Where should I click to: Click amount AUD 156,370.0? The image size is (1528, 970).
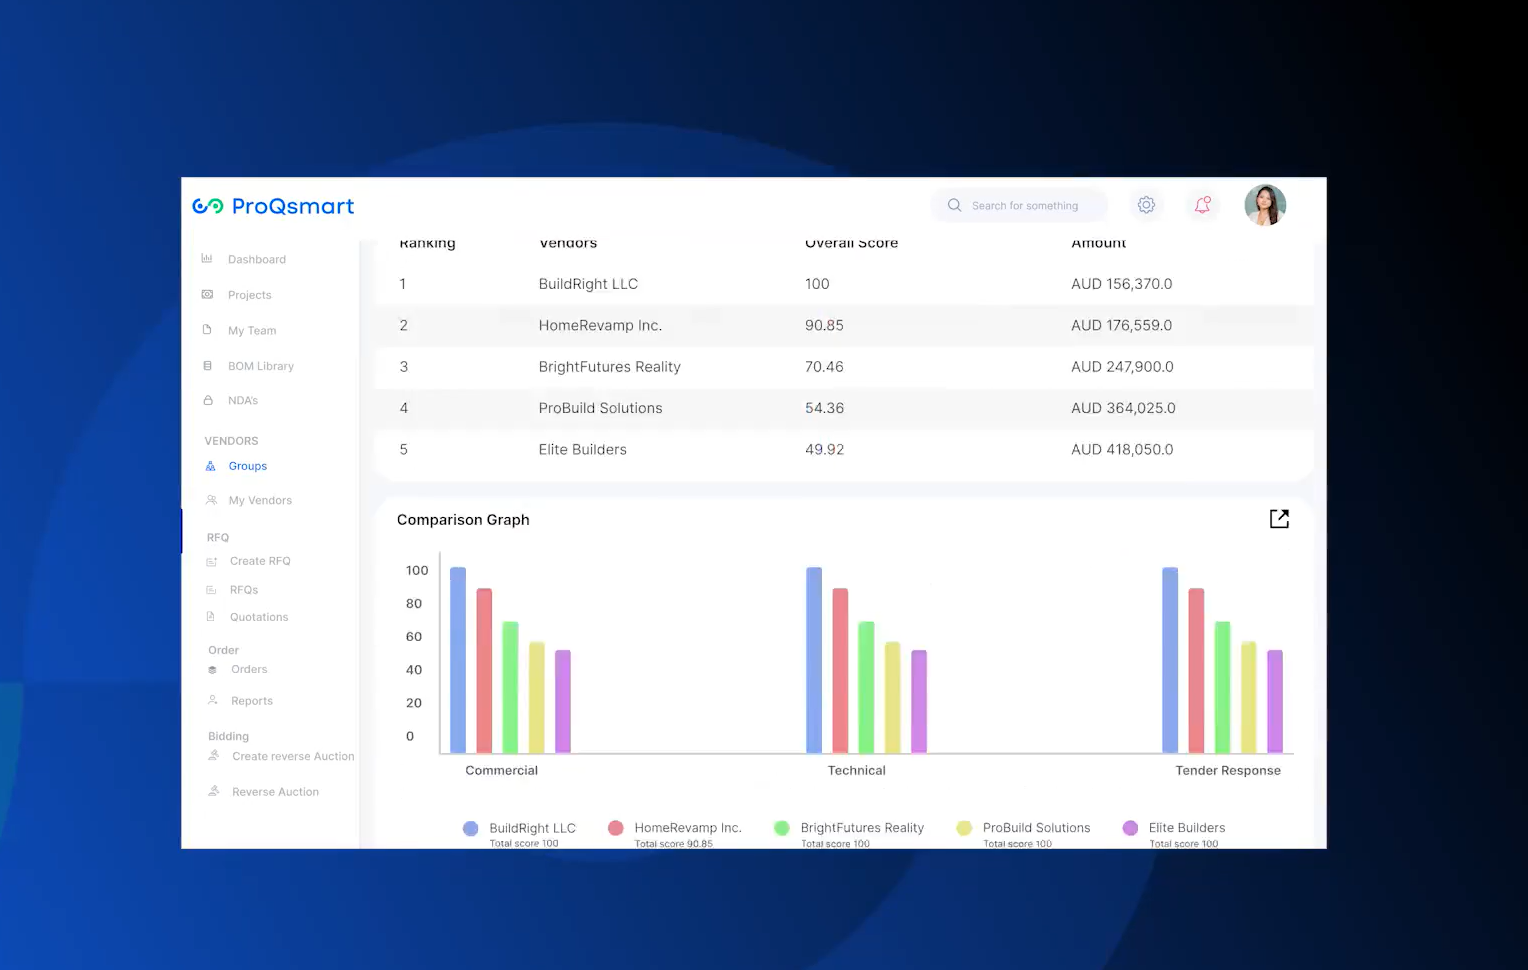(x=1122, y=284)
